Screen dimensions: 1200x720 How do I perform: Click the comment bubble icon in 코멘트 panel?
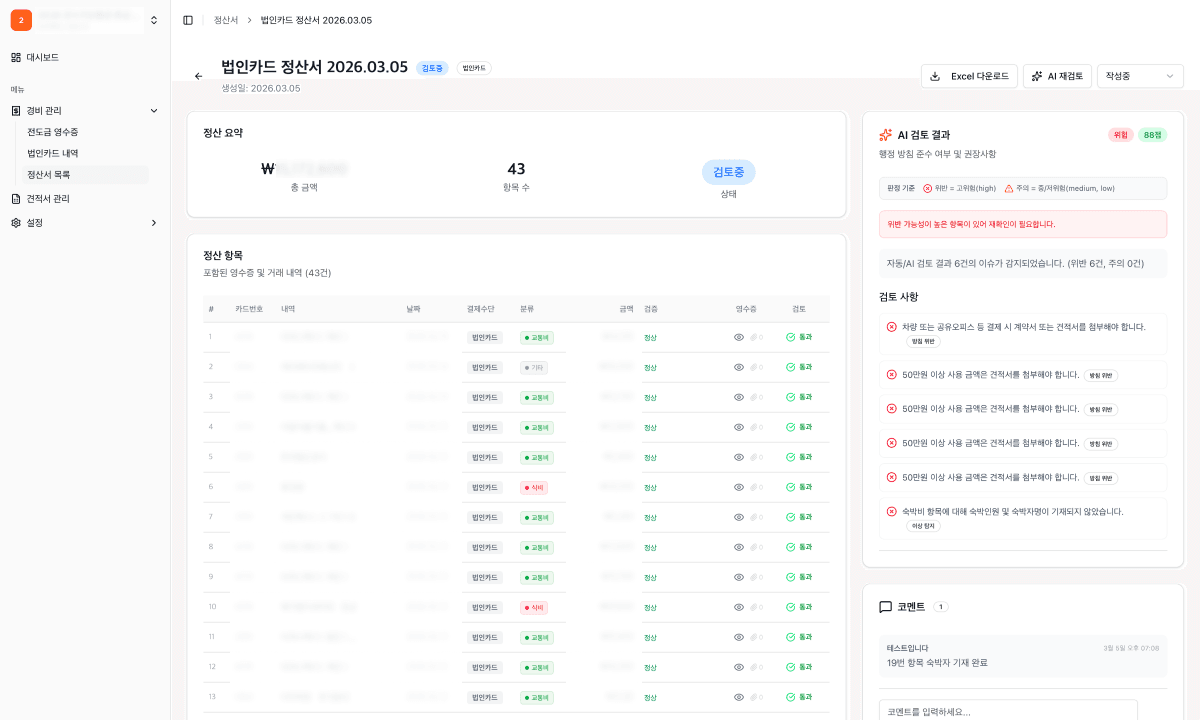(887, 605)
